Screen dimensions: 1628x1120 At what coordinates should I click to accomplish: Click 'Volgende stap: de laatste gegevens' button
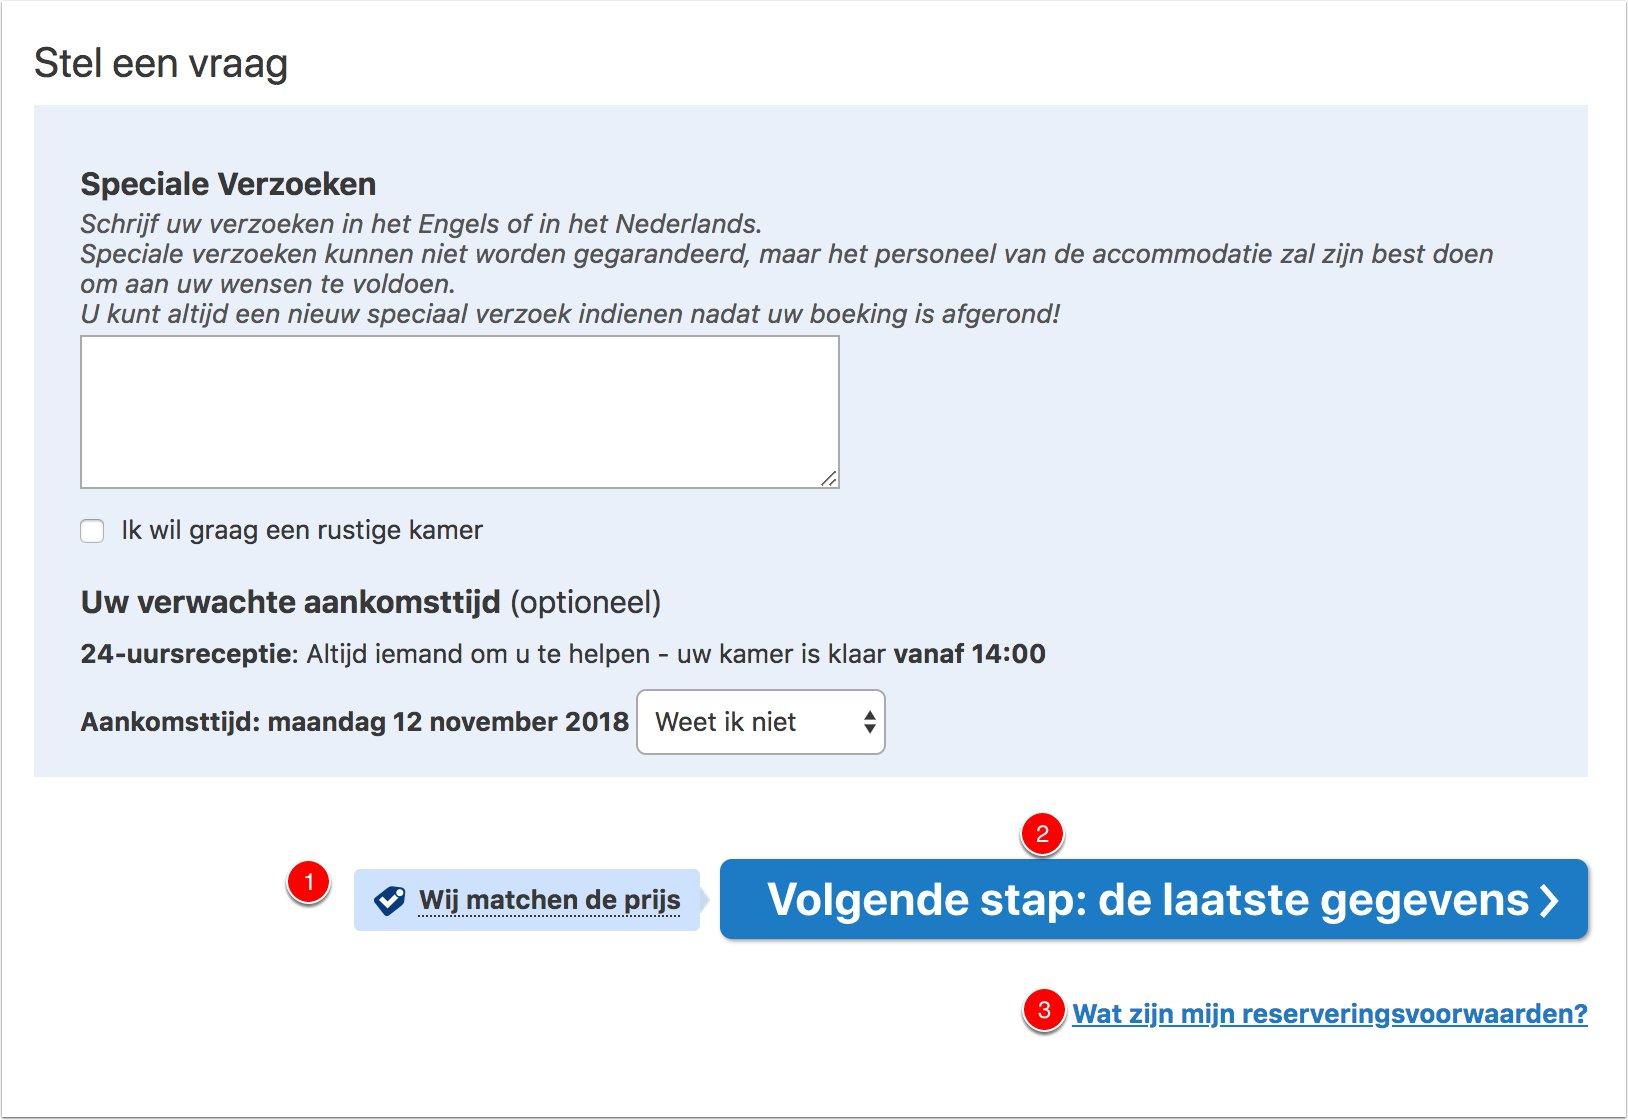1154,899
